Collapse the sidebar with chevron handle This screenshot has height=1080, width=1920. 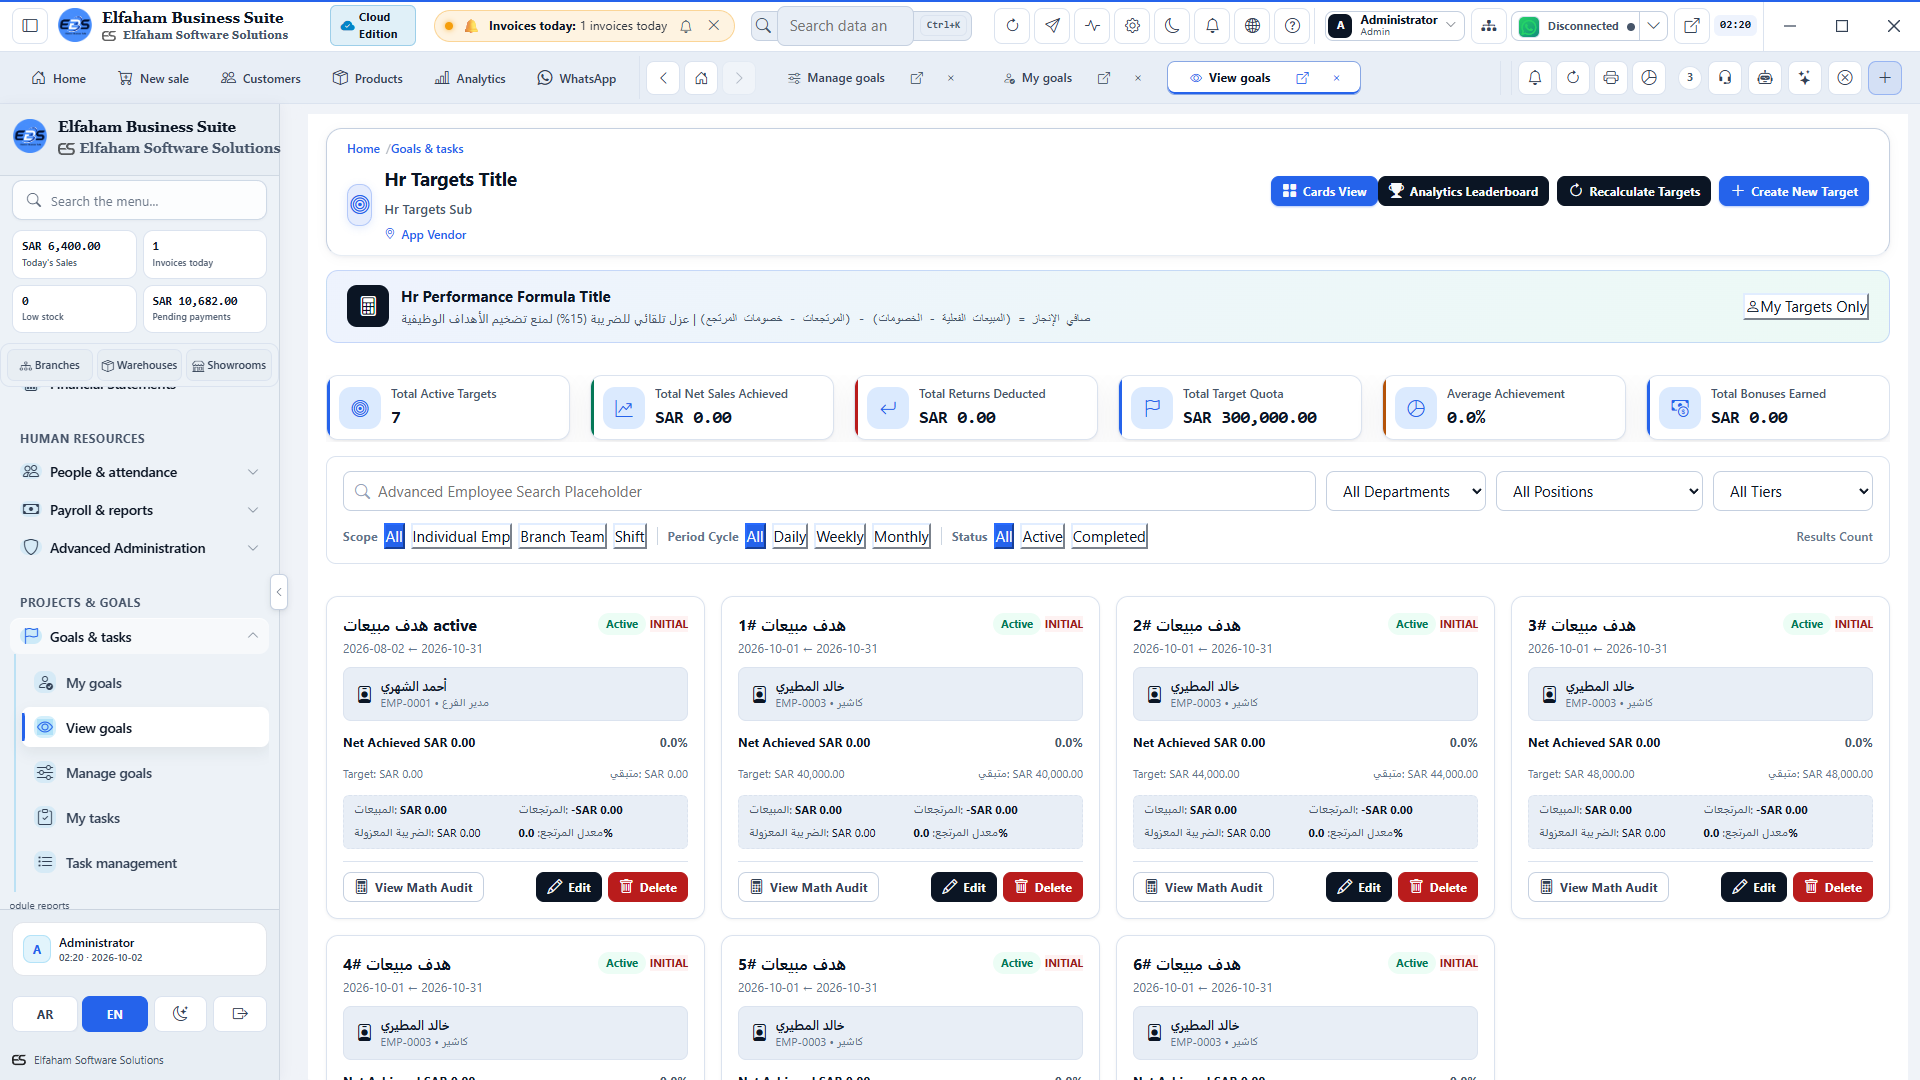point(279,592)
